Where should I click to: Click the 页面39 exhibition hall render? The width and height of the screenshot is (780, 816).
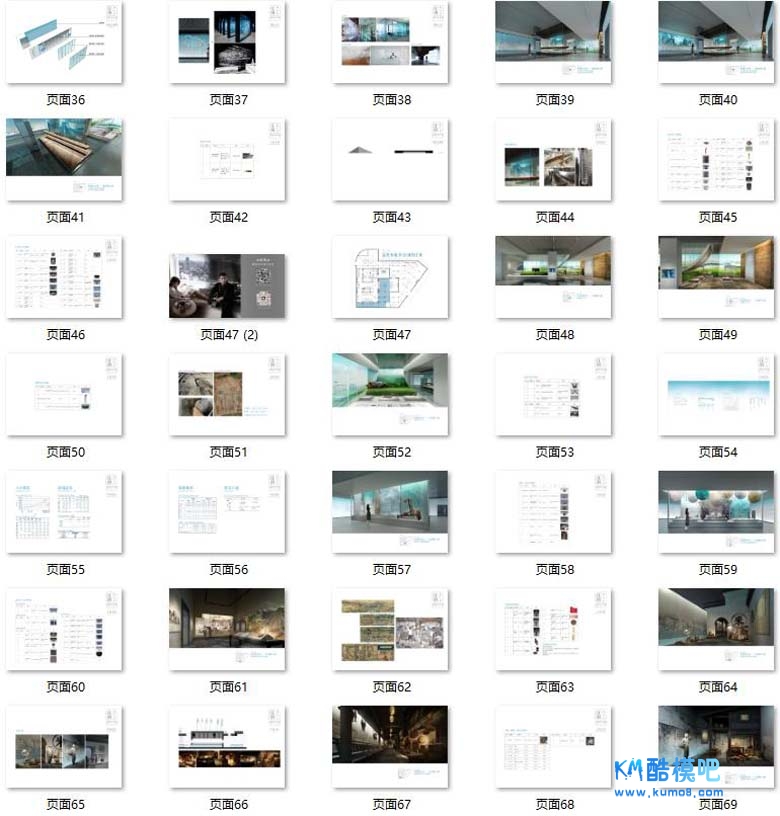(553, 43)
